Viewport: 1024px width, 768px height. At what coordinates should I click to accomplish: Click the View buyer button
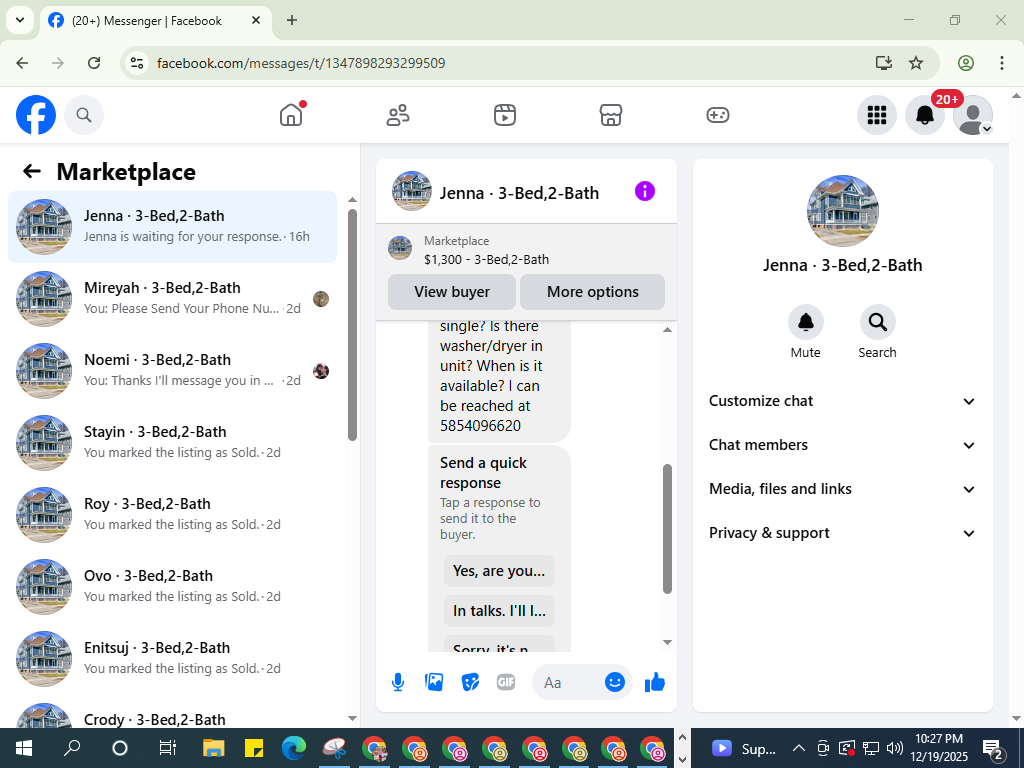point(452,292)
